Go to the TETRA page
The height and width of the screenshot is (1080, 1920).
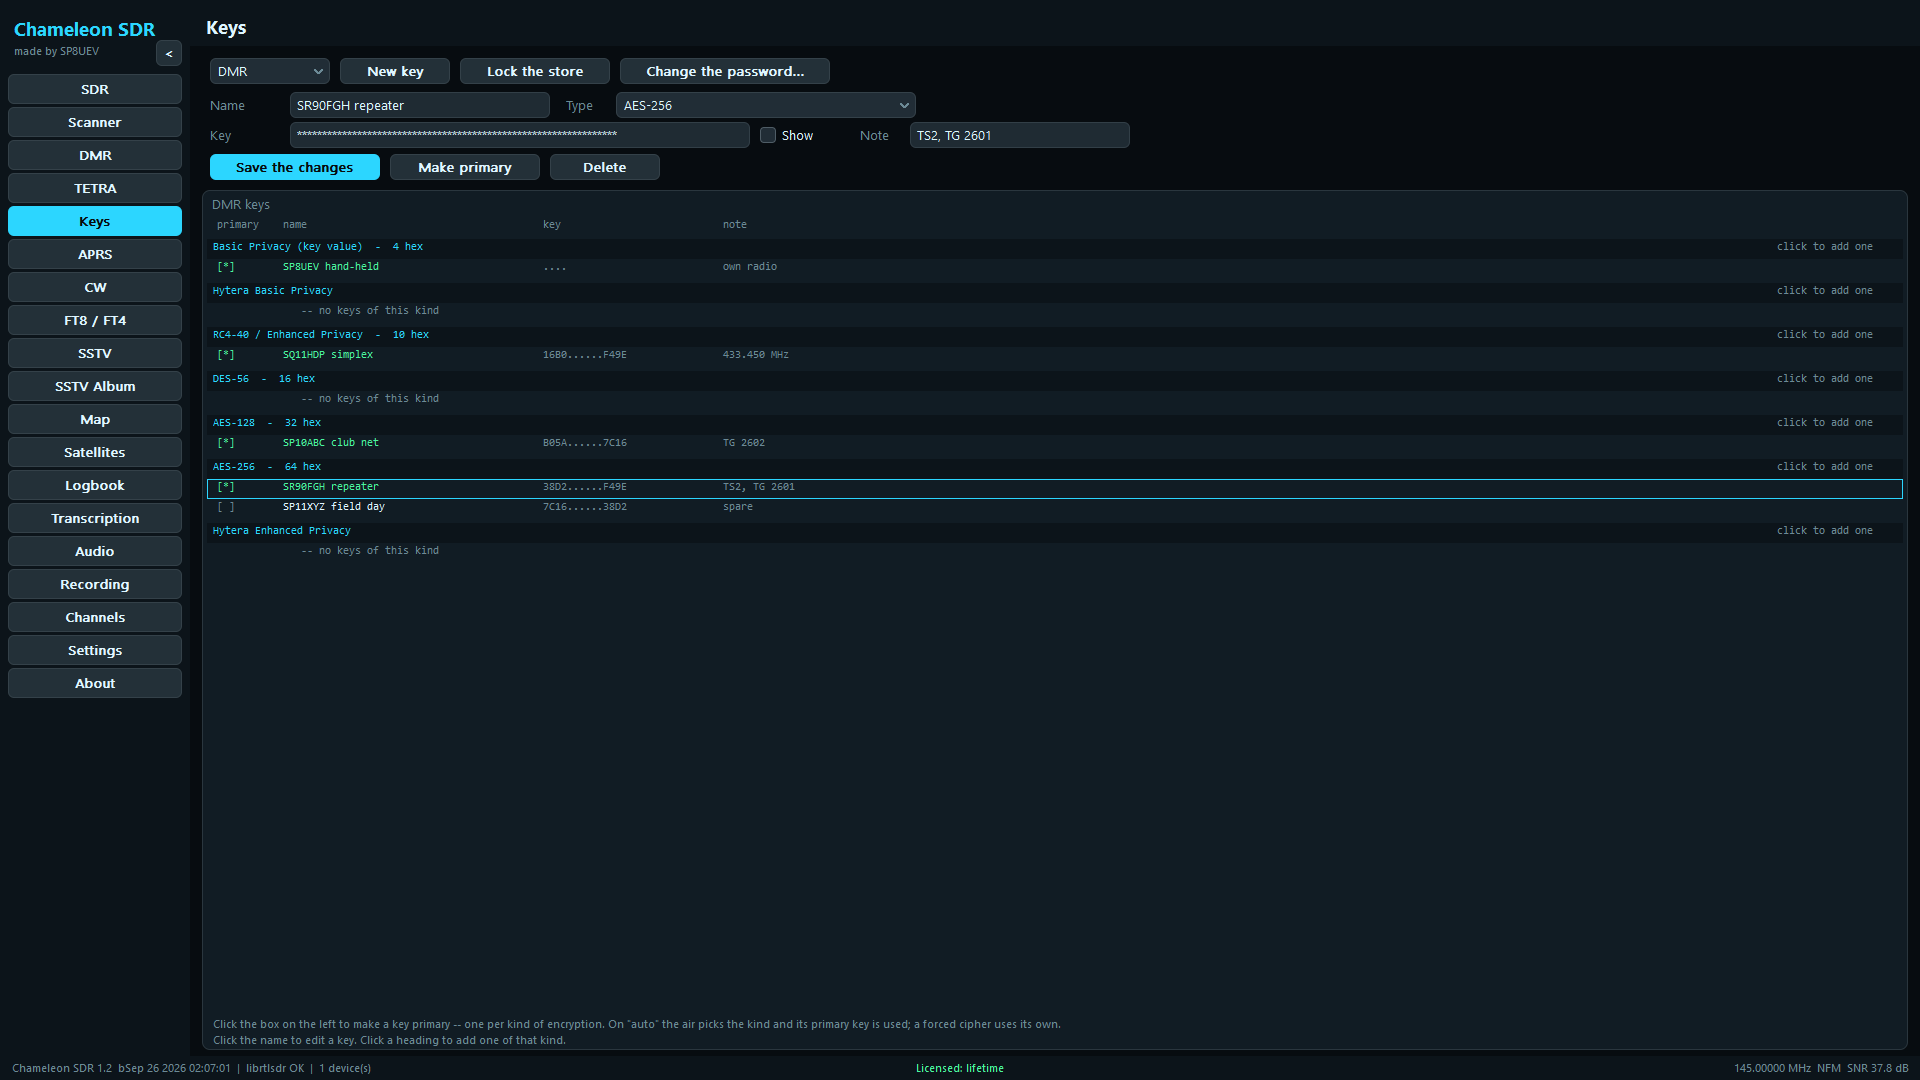coord(95,188)
